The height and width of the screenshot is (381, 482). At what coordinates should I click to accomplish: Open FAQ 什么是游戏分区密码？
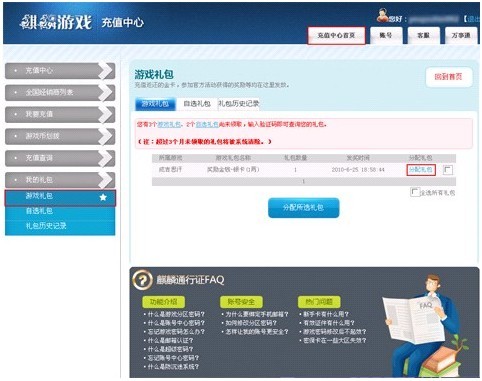[x=176, y=314]
